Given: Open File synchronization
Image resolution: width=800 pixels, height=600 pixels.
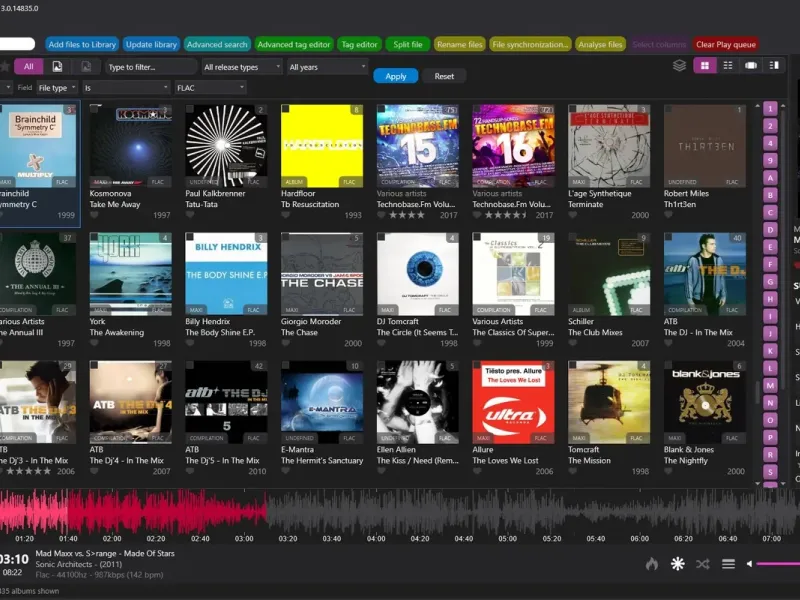Looking at the screenshot, I should tap(530, 44).
